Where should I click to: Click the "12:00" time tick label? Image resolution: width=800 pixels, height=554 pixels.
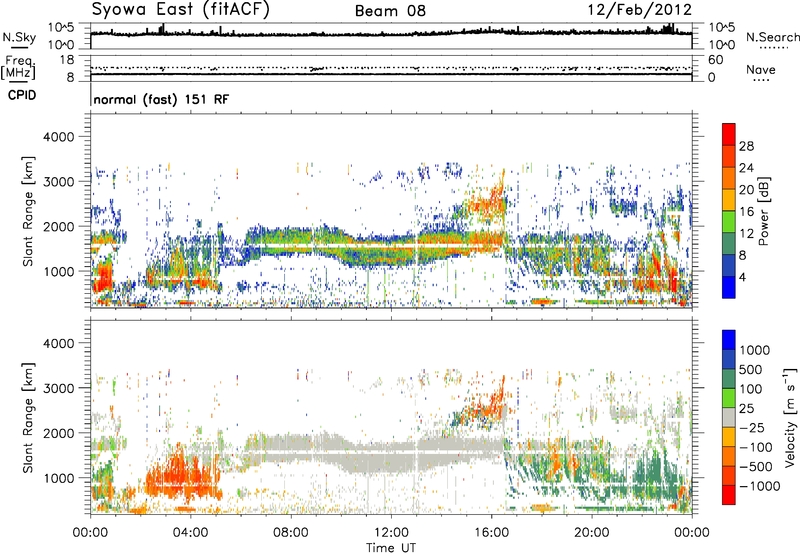(x=391, y=533)
